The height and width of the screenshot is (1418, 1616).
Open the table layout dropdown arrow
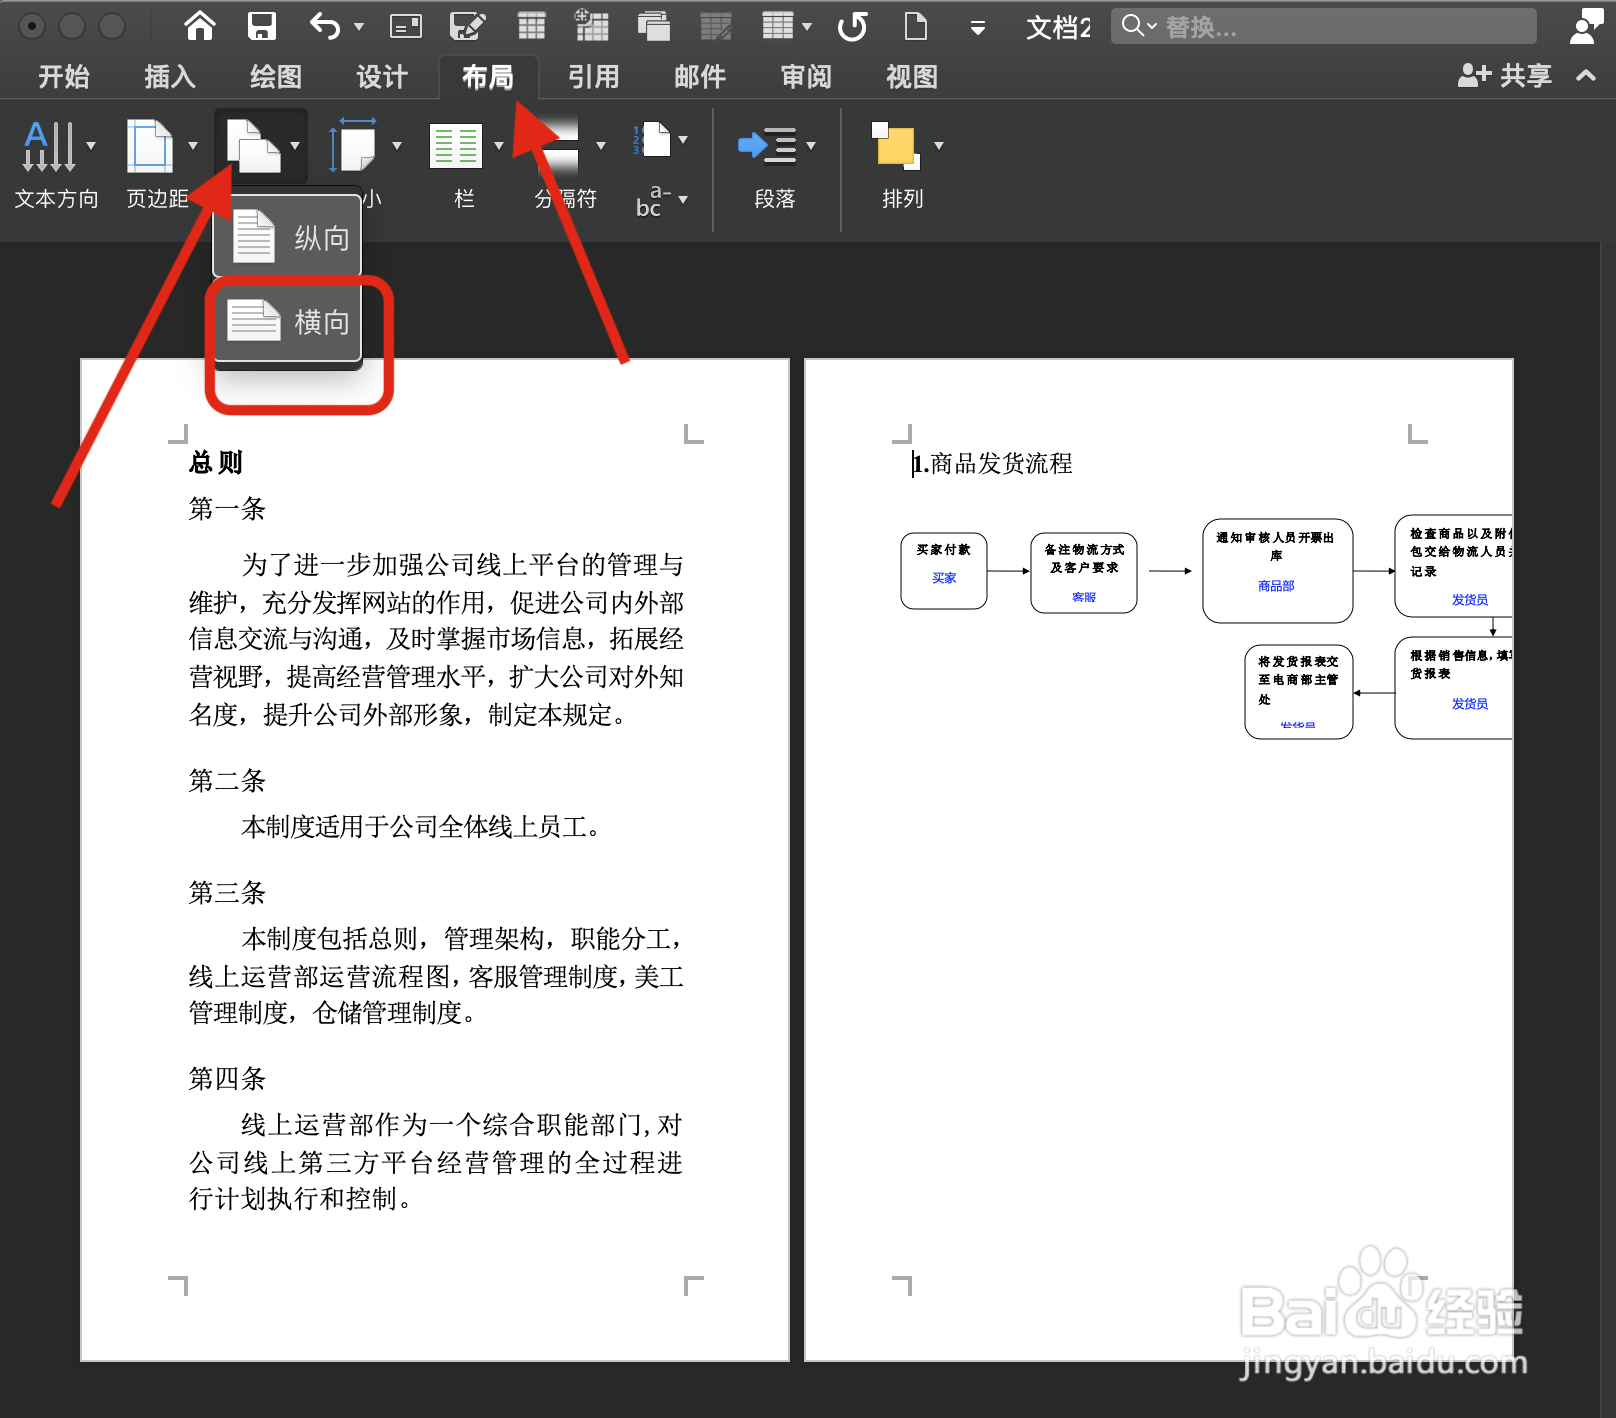click(807, 27)
